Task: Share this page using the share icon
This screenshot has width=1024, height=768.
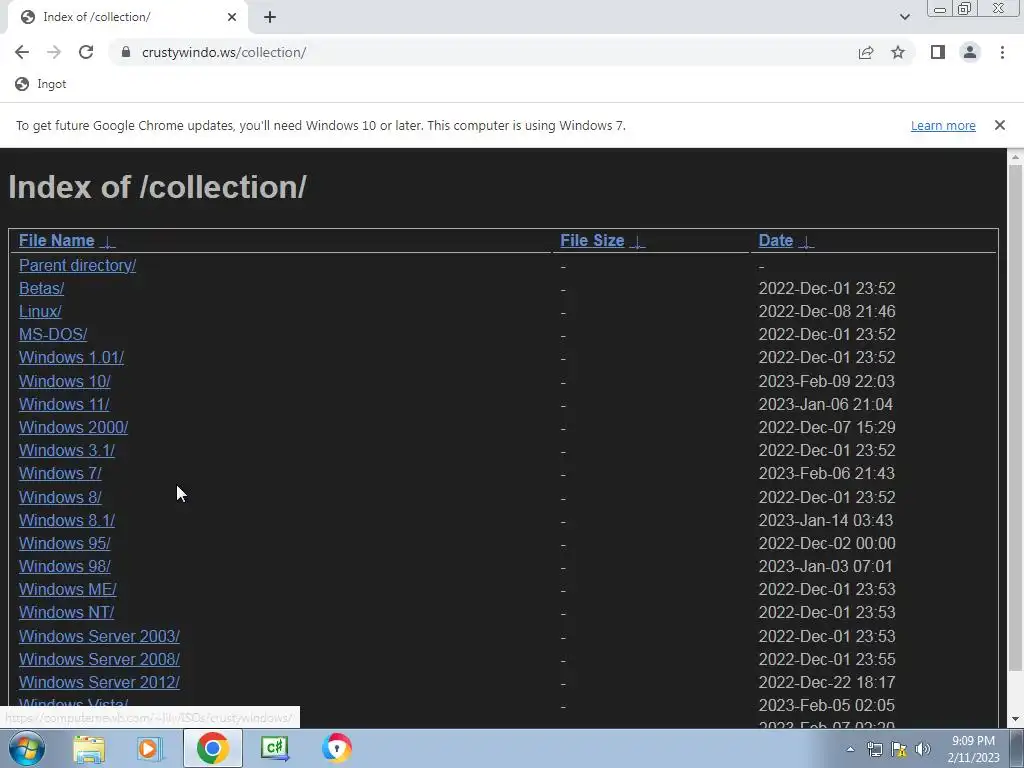Action: coord(866,52)
